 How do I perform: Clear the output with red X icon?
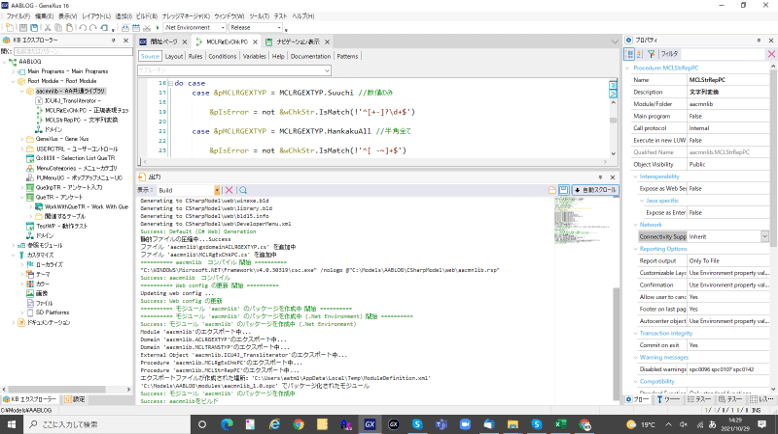tap(229, 190)
